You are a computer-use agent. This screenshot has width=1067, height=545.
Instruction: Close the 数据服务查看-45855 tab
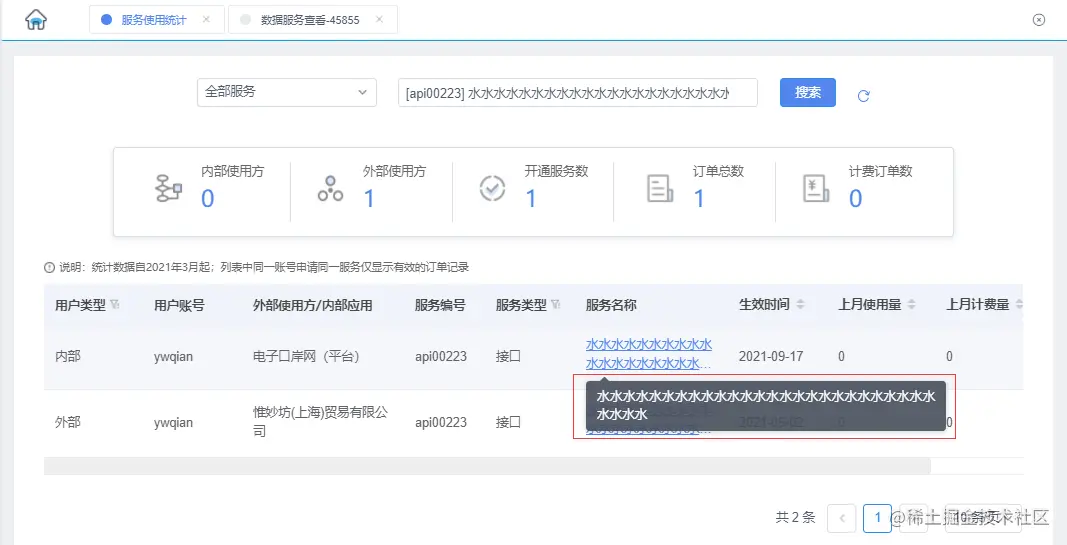pyautogui.click(x=379, y=19)
